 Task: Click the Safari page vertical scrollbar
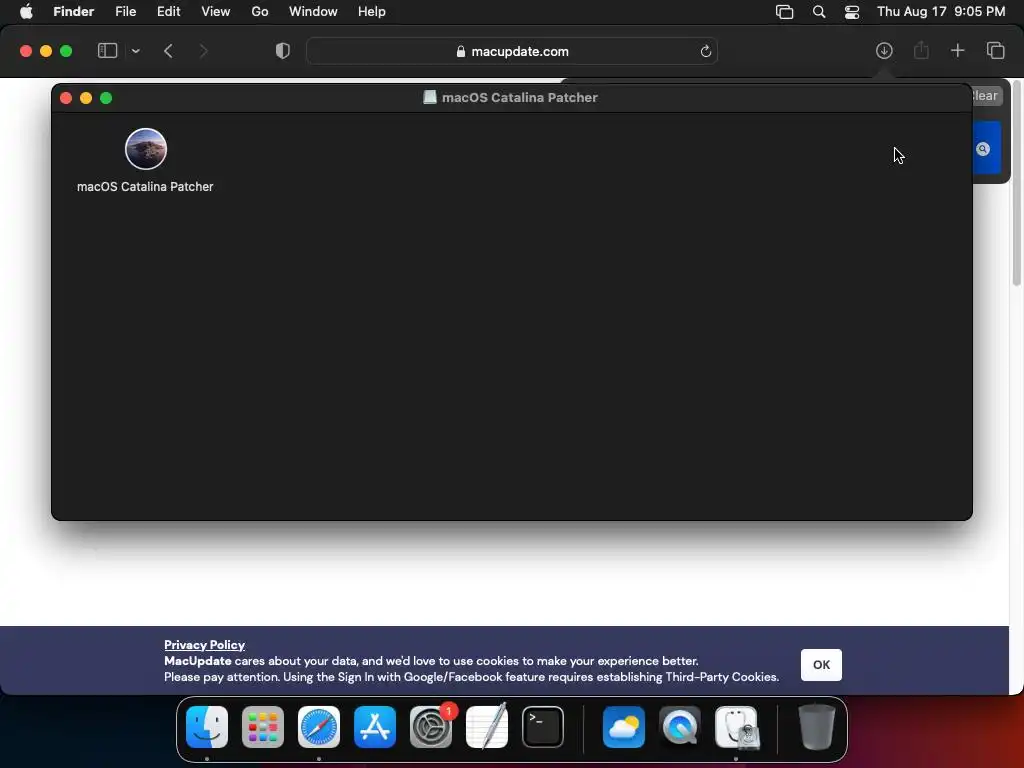tap(1017, 183)
